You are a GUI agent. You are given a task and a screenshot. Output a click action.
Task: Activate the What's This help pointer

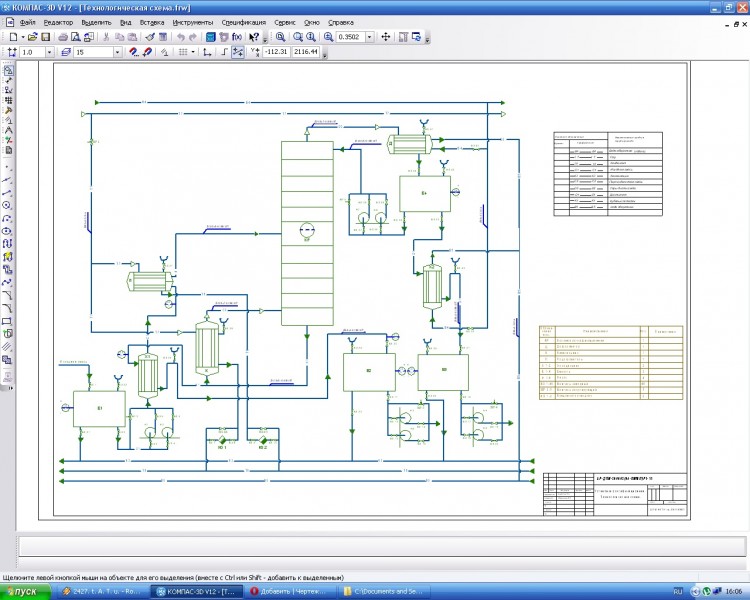click(x=254, y=37)
